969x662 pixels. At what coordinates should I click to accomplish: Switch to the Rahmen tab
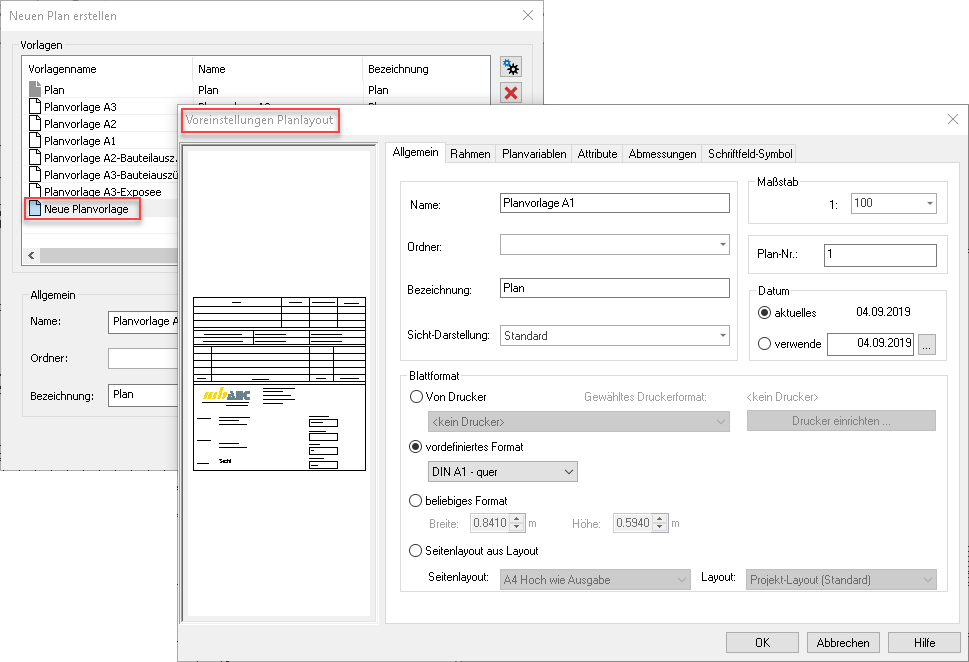(x=470, y=154)
